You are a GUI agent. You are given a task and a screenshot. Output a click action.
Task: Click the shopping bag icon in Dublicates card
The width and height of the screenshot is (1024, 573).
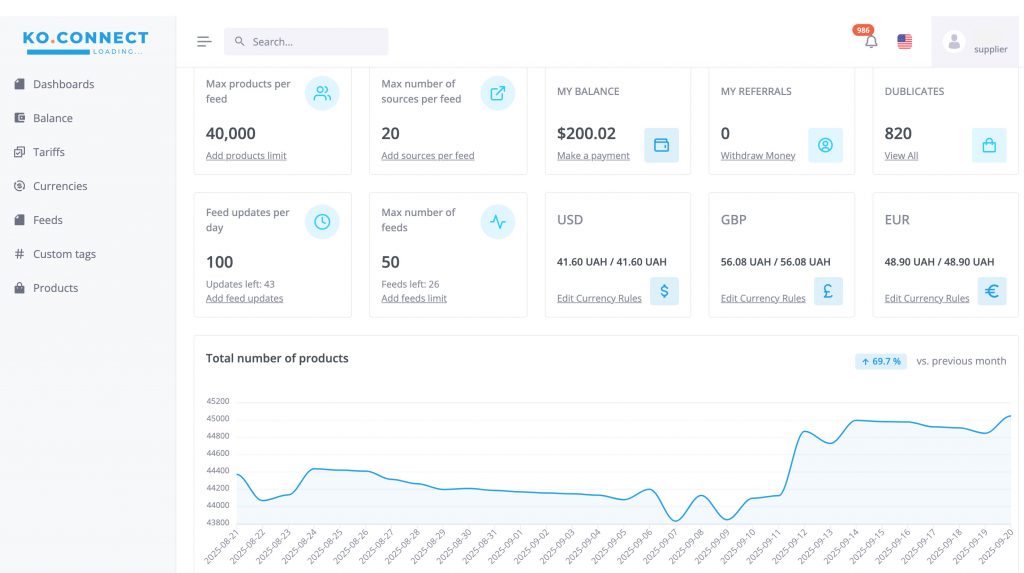point(988,145)
